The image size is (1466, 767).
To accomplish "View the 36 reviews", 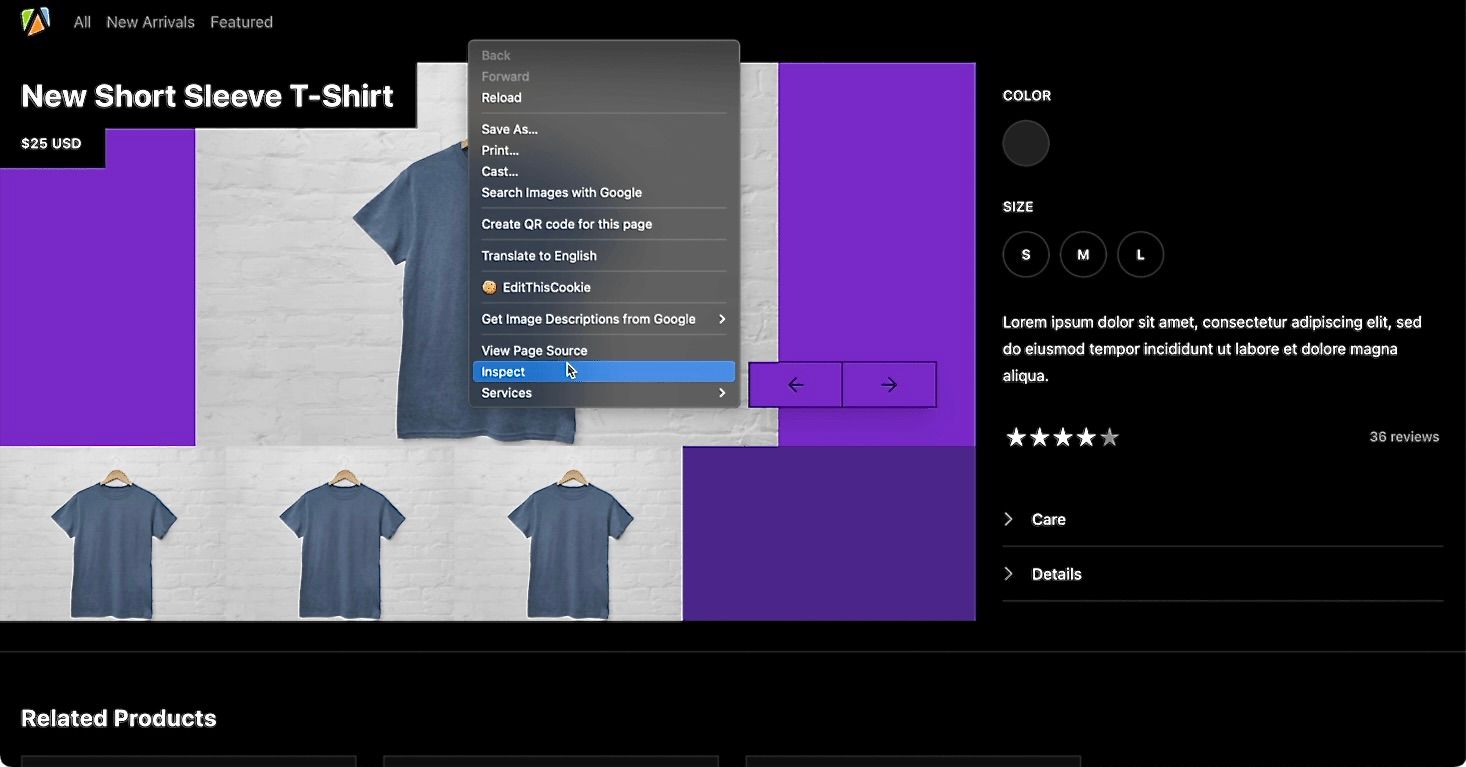I will [x=1403, y=436].
